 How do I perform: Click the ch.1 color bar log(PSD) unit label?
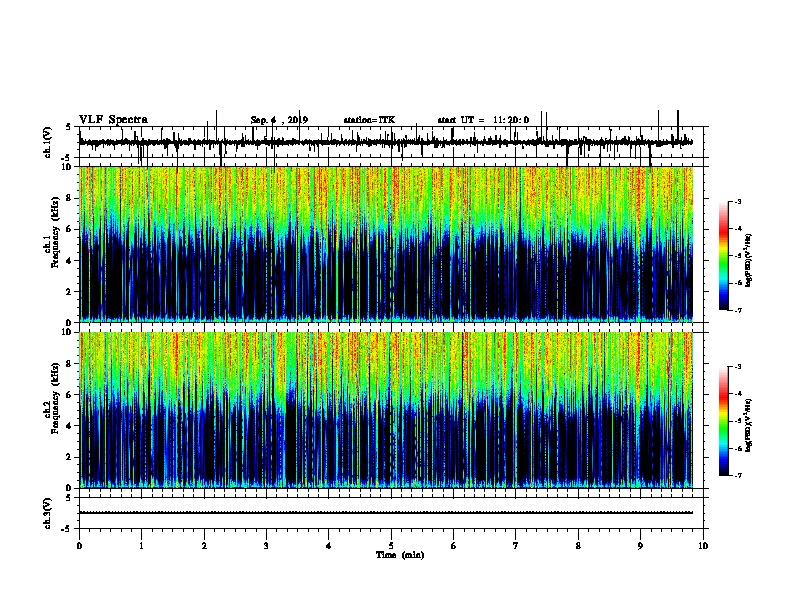(x=749, y=261)
